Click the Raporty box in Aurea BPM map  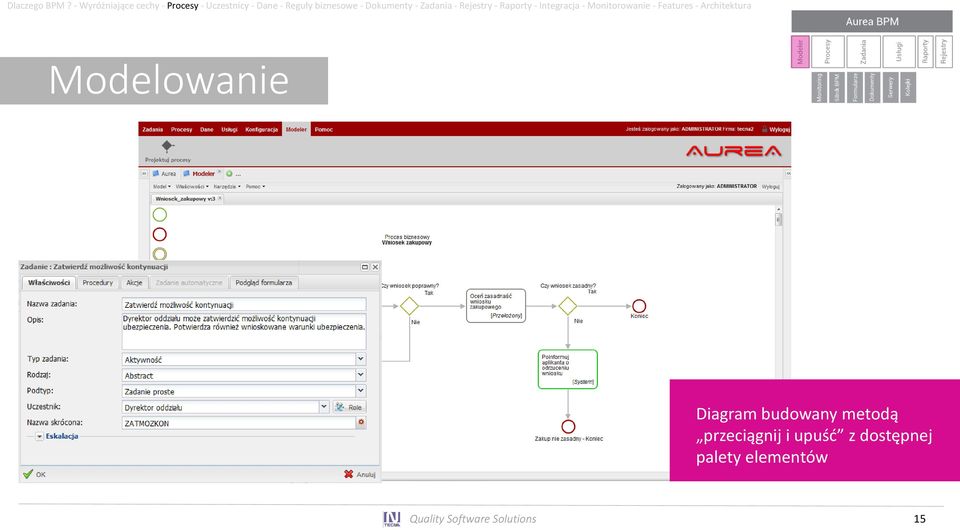click(925, 51)
